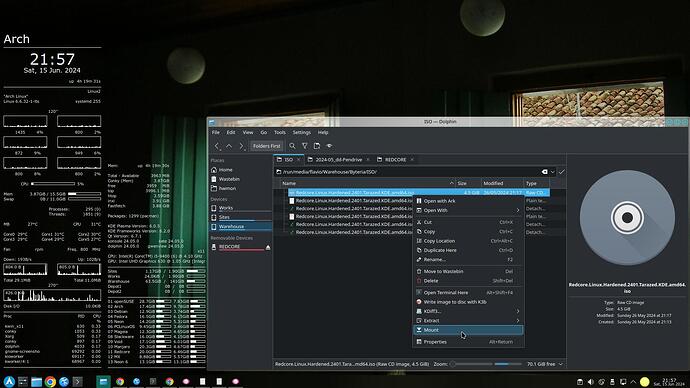The height and width of the screenshot is (388, 690).
Task: Open Properties from the context menu
Action: coord(468,342)
